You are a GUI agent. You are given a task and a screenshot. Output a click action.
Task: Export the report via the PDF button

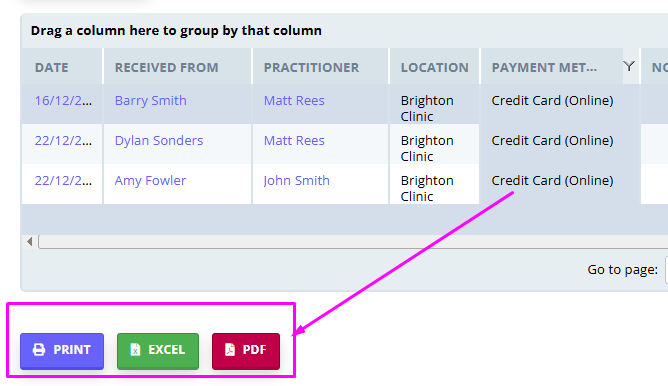[246, 351]
